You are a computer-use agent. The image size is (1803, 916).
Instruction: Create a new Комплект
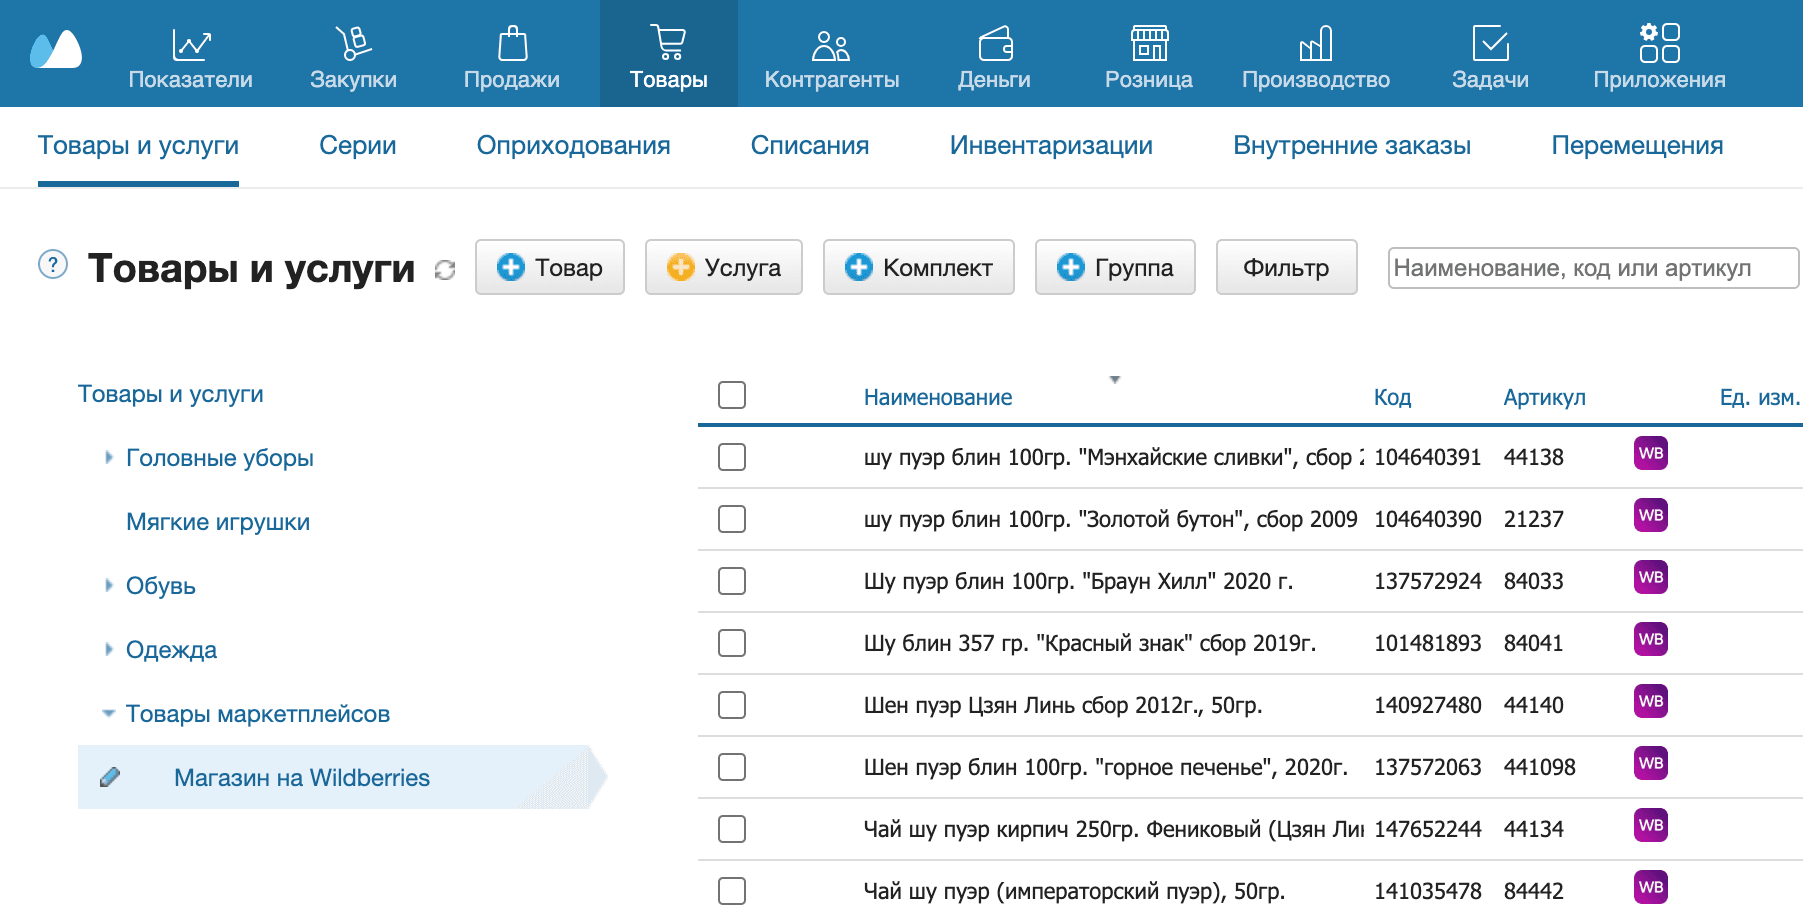coord(917,267)
